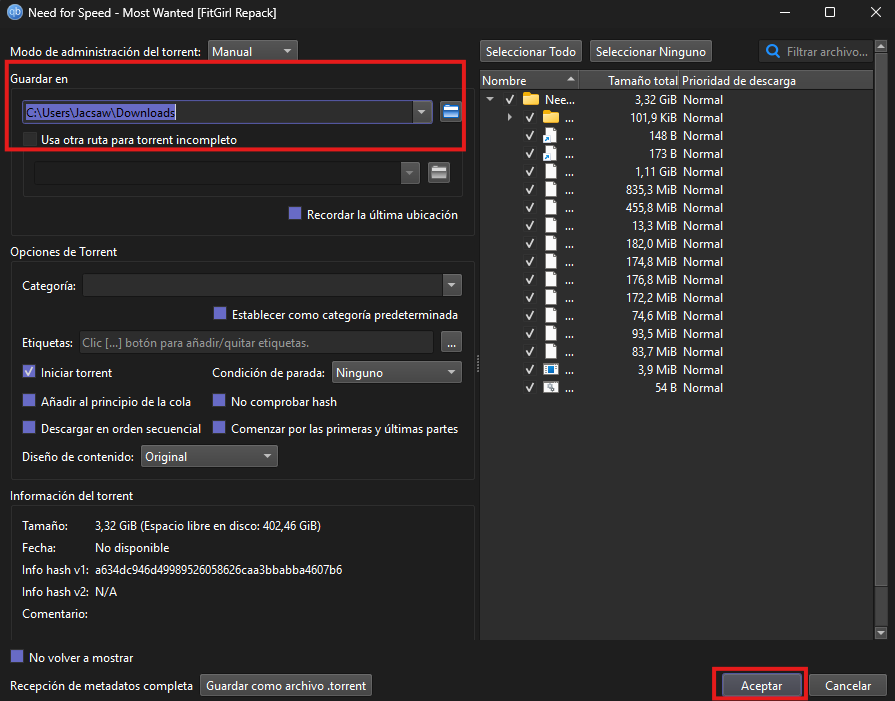This screenshot has width=895, height=701.
Task: Click the splitter handle between the two panels
Action: point(477,364)
